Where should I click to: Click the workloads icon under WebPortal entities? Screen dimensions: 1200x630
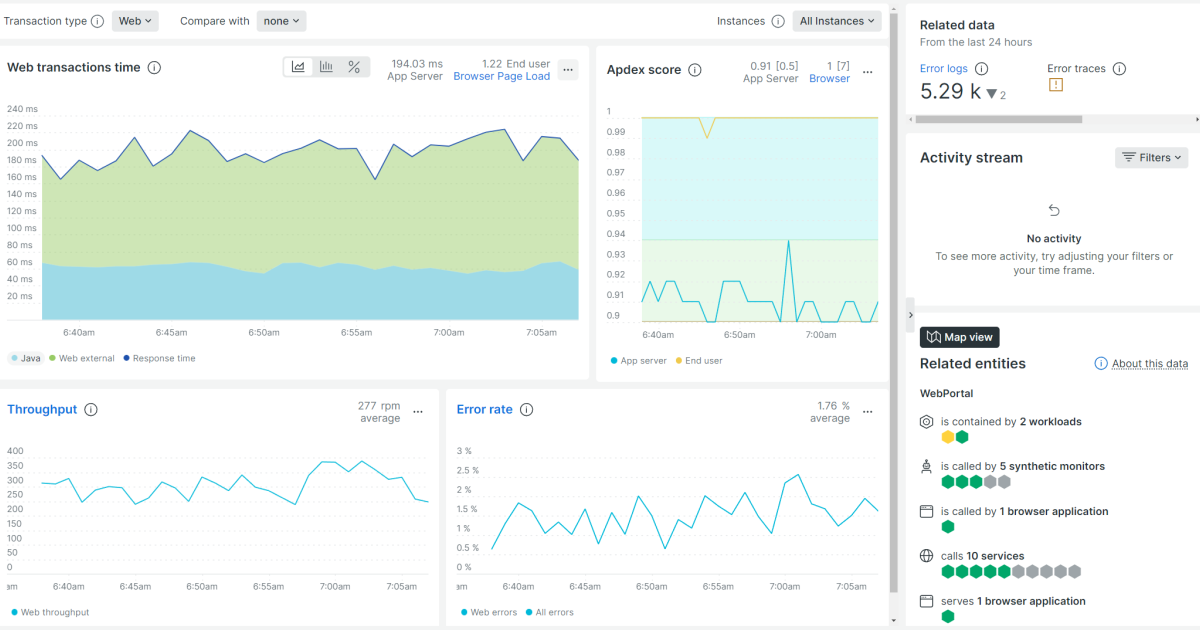click(925, 421)
